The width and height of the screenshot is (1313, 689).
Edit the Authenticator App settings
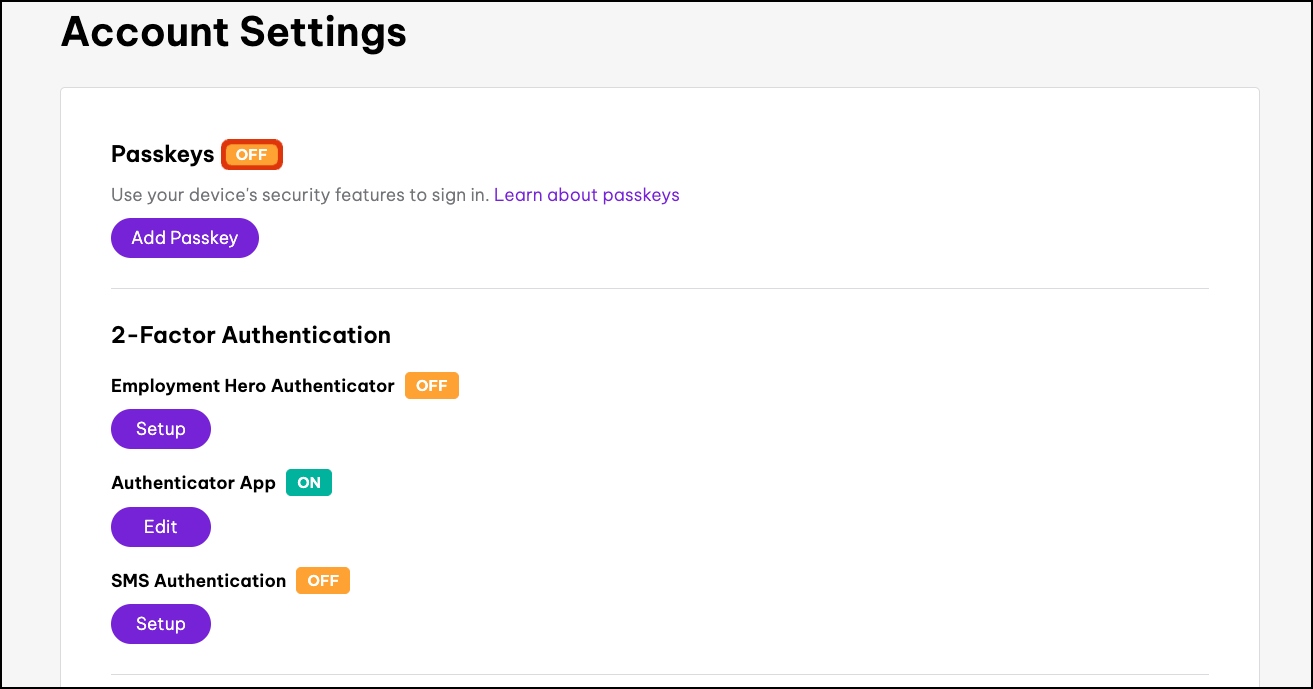pos(160,527)
